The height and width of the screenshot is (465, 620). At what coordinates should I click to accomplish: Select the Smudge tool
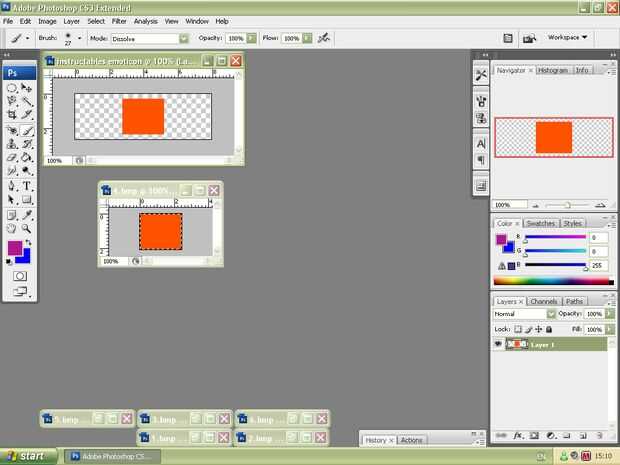click(11, 171)
